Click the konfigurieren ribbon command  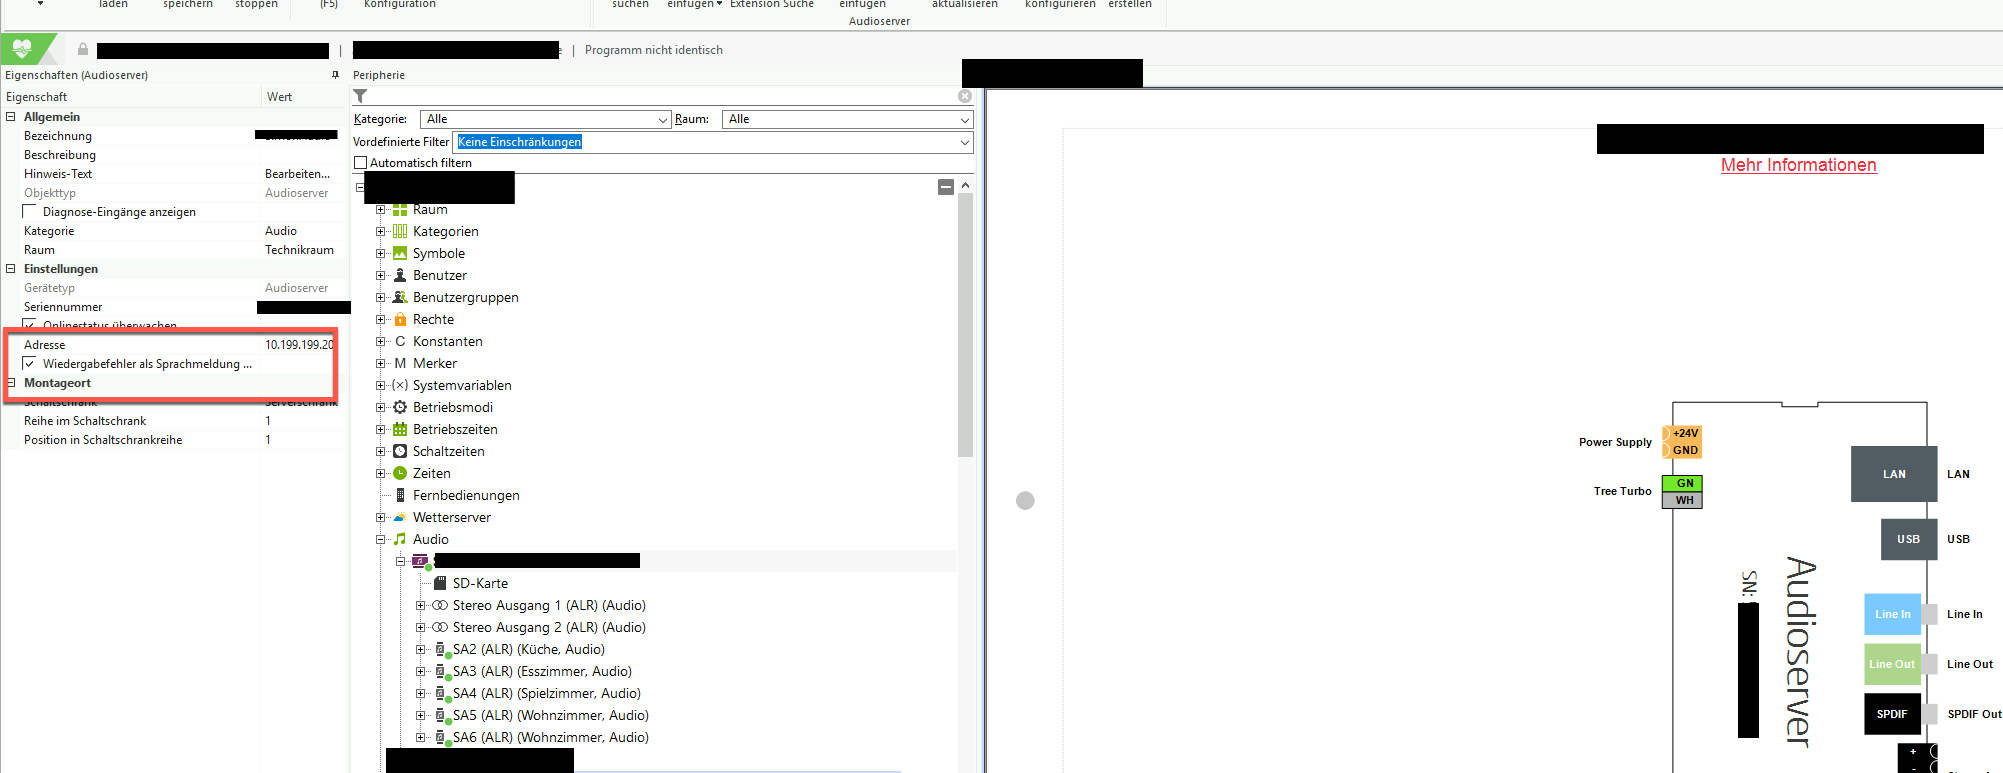(1060, 4)
